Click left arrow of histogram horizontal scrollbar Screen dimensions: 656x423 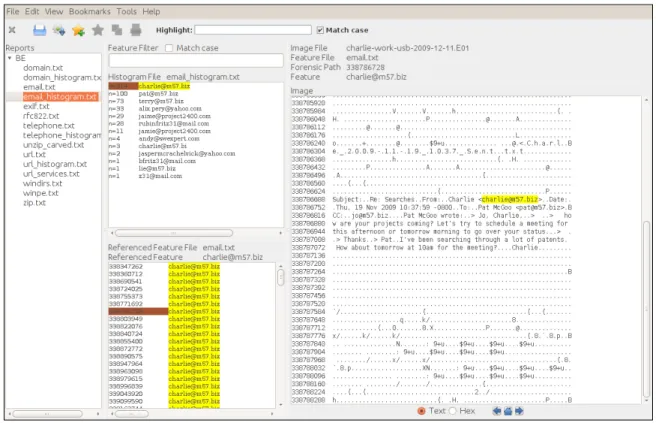point(112,233)
